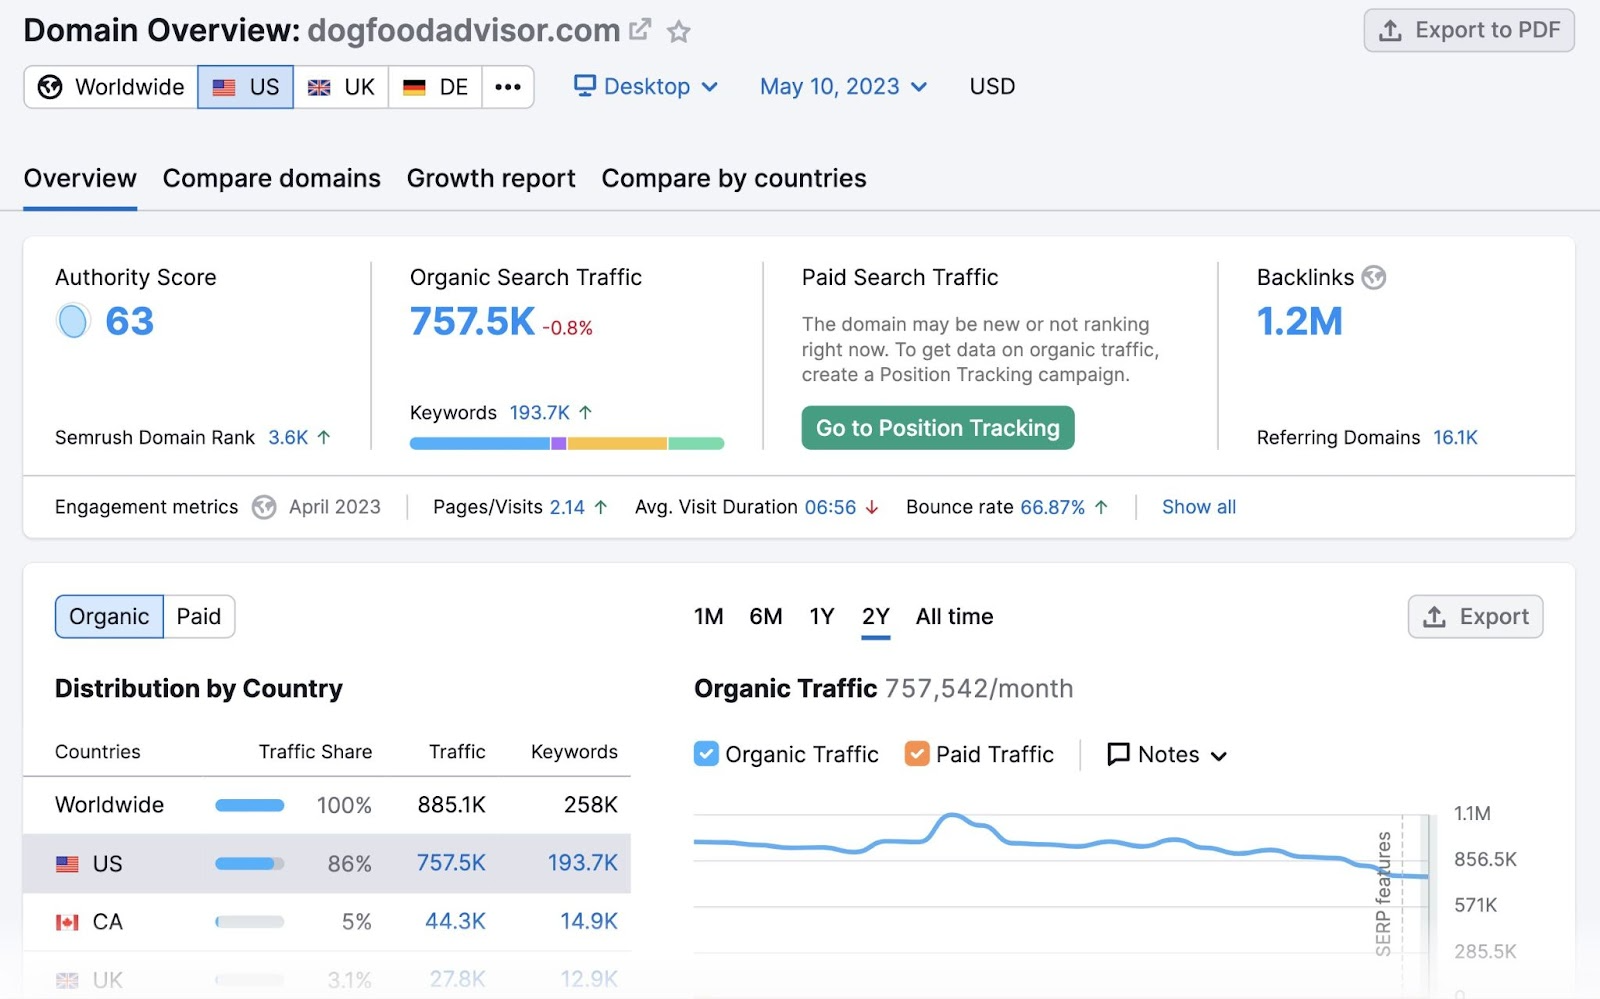Click the Worldwide globe icon
Image resolution: width=1600 pixels, height=999 pixels.
[x=50, y=87]
